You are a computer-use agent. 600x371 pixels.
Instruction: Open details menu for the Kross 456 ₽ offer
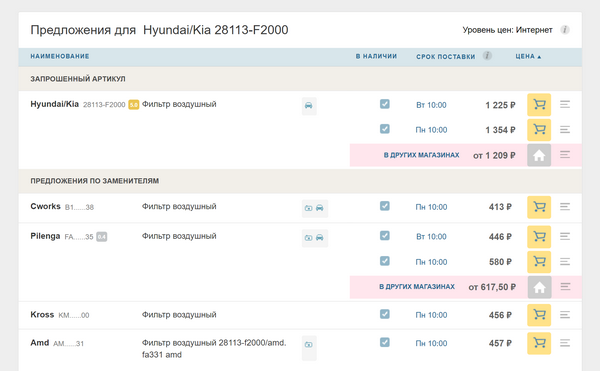point(565,315)
